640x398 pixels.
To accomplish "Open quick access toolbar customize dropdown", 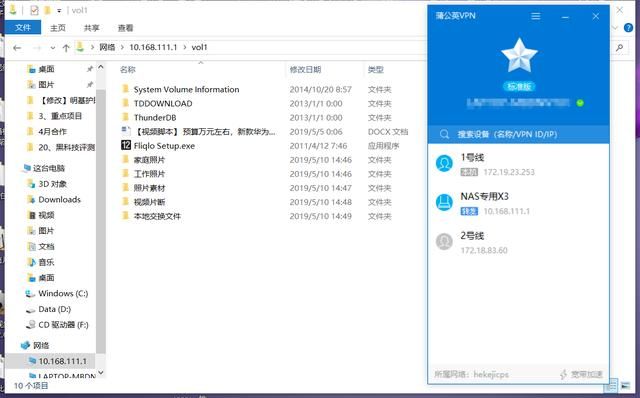I will pos(59,11).
